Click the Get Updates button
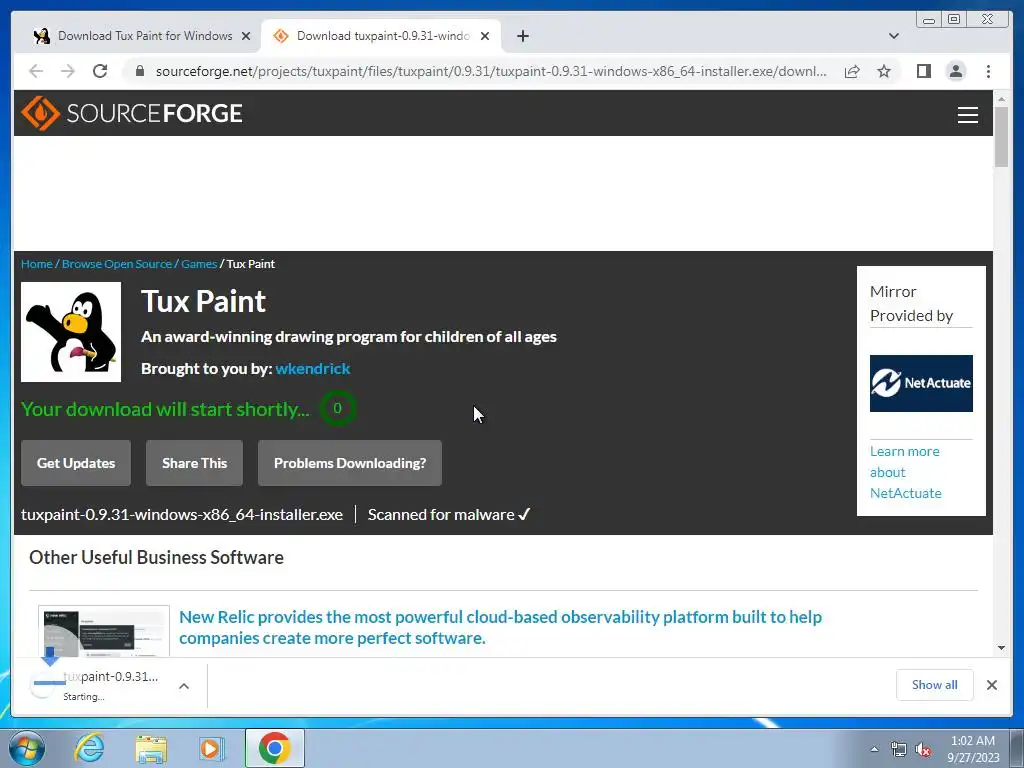Image resolution: width=1024 pixels, height=768 pixels. pos(76,463)
